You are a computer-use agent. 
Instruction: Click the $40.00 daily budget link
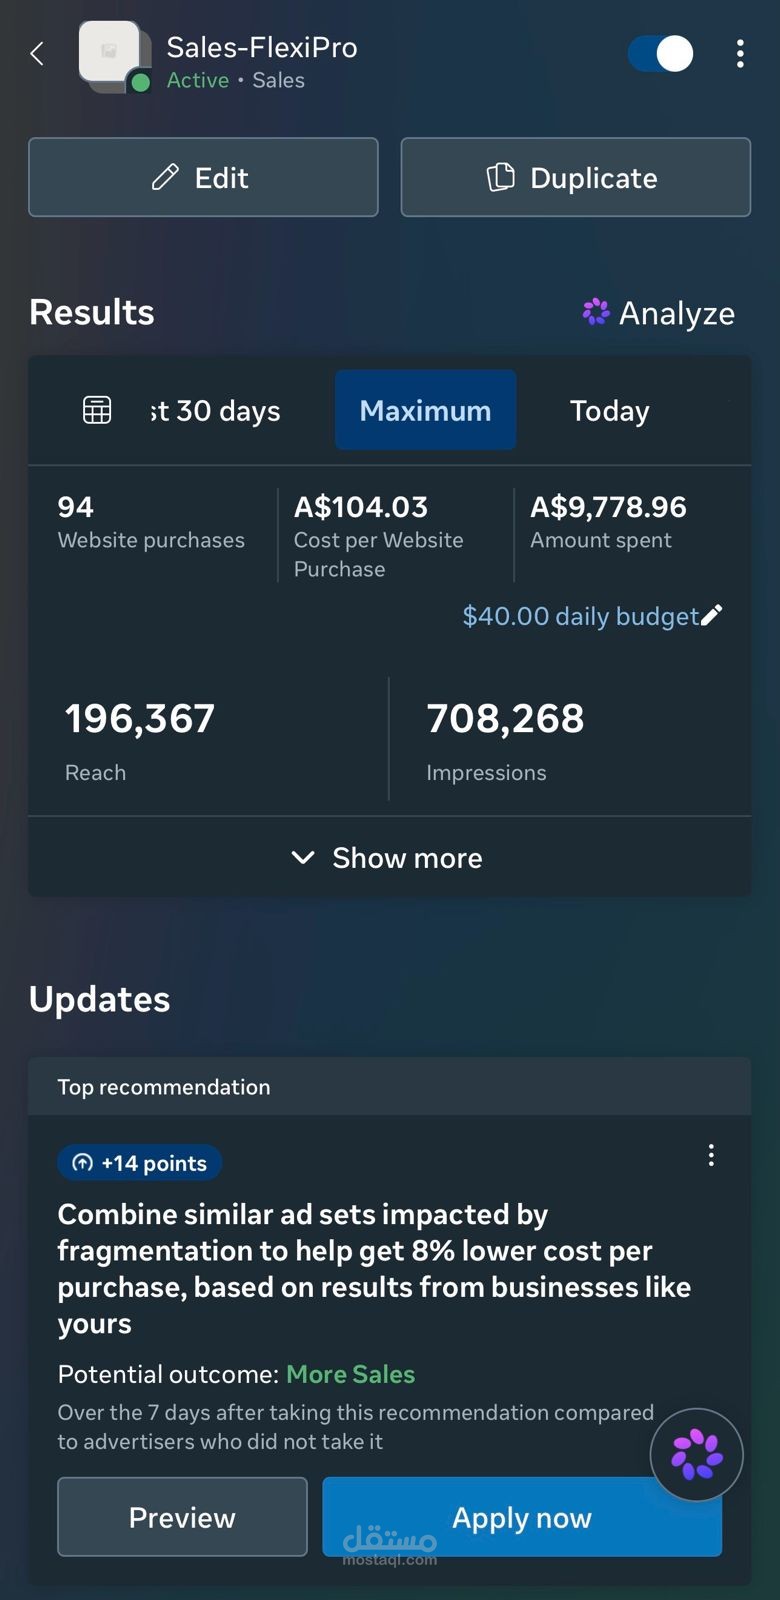tap(580, 616)
